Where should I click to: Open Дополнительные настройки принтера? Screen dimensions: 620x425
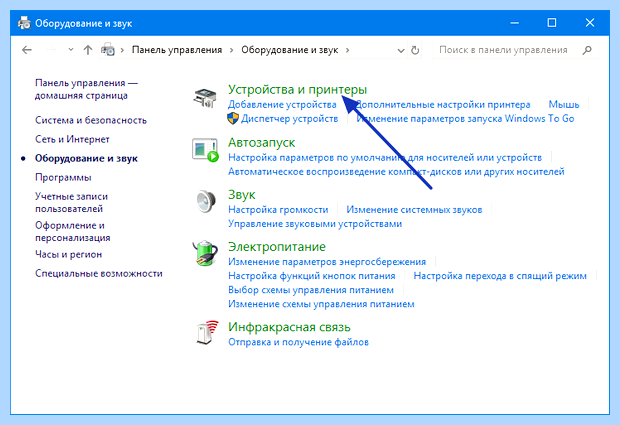[443, 105]
